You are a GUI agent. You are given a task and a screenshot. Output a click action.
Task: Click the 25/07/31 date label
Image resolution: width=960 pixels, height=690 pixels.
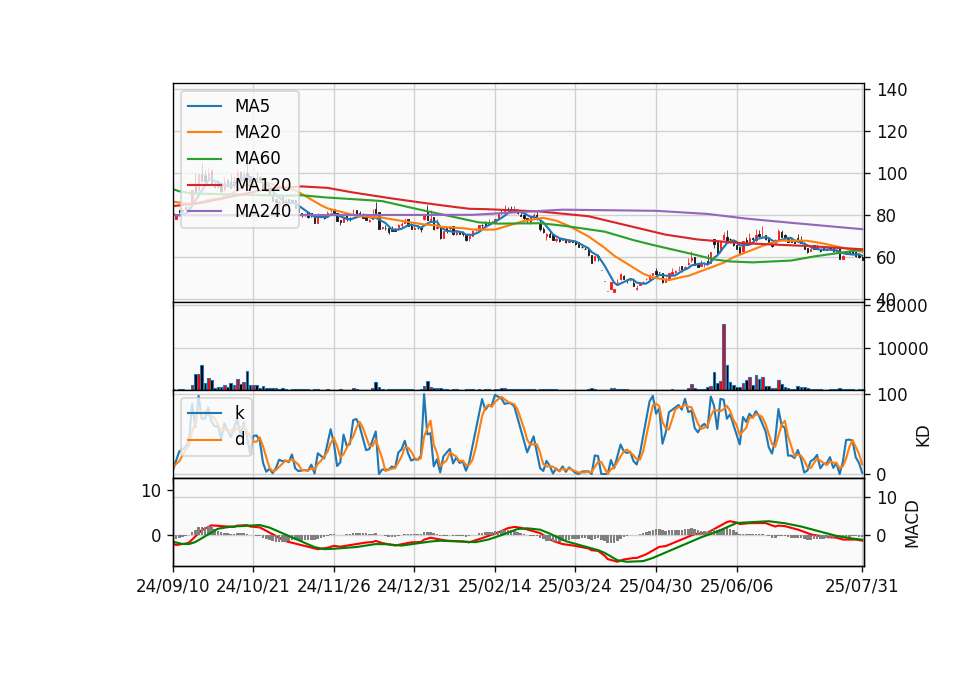861,586
